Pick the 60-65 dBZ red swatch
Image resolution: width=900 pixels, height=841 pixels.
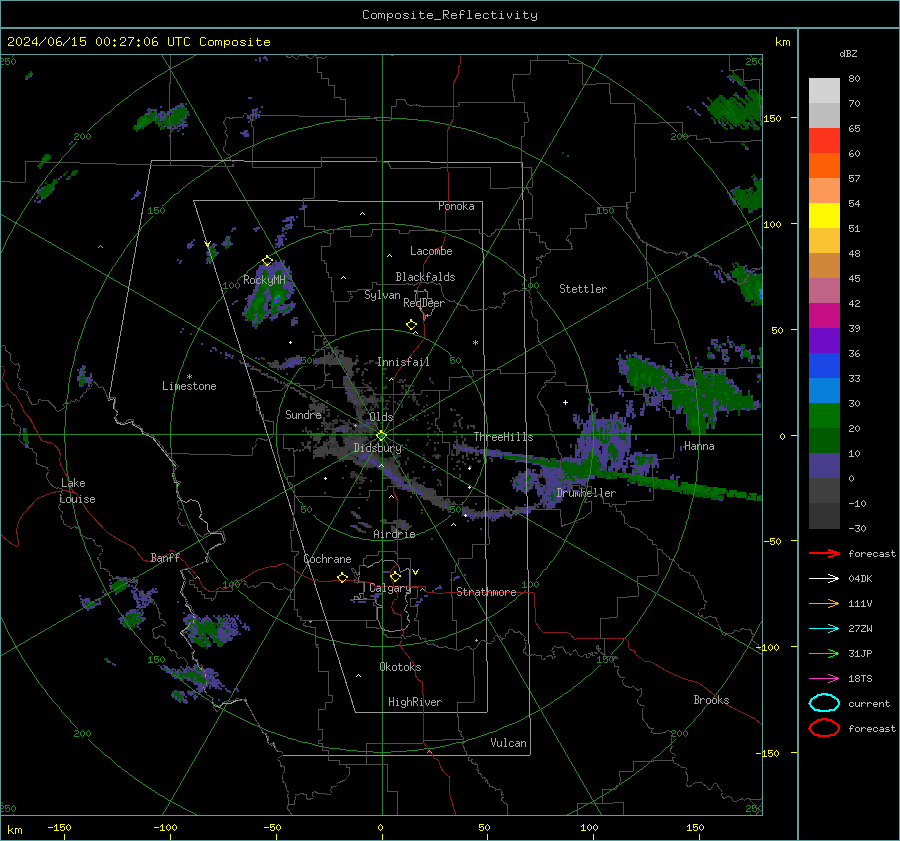coord(824,141)
